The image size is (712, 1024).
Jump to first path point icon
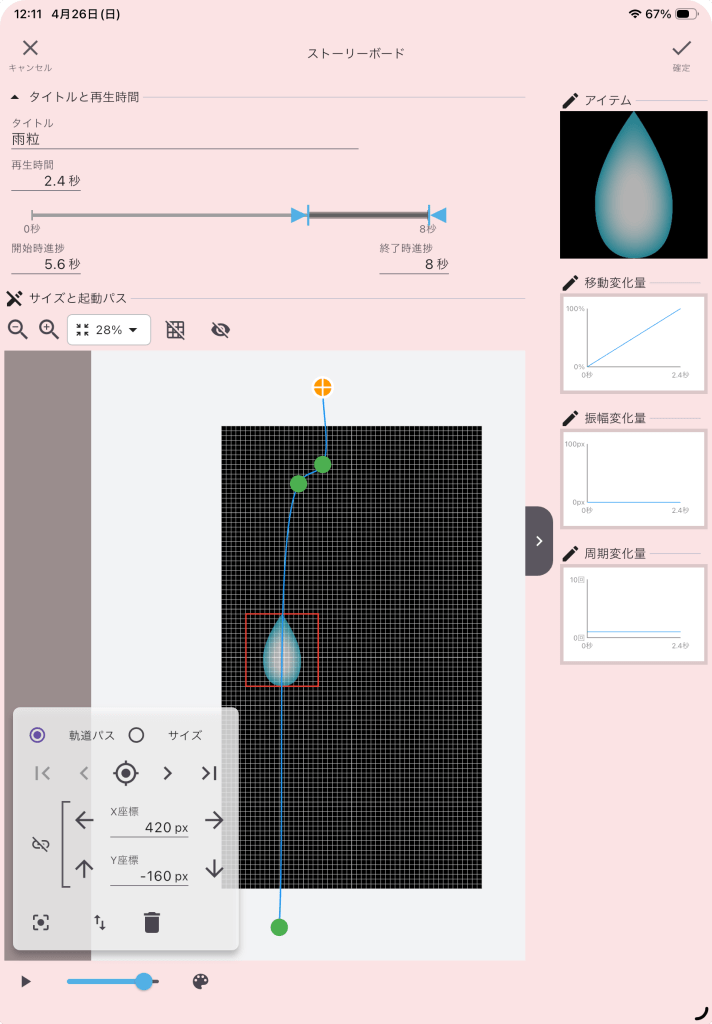[42, 773]
